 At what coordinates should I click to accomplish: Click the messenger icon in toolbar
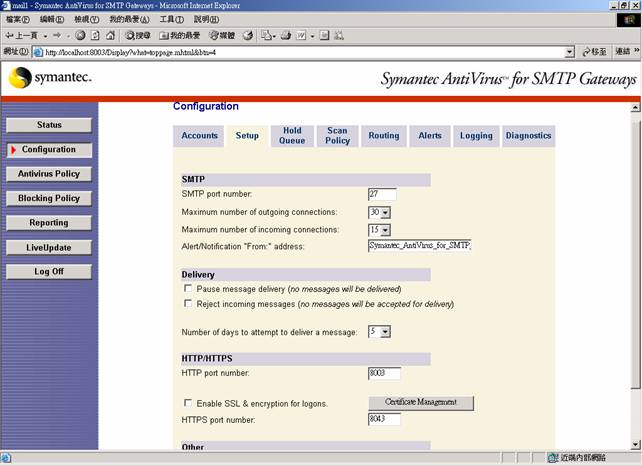(x=339, y=36)
